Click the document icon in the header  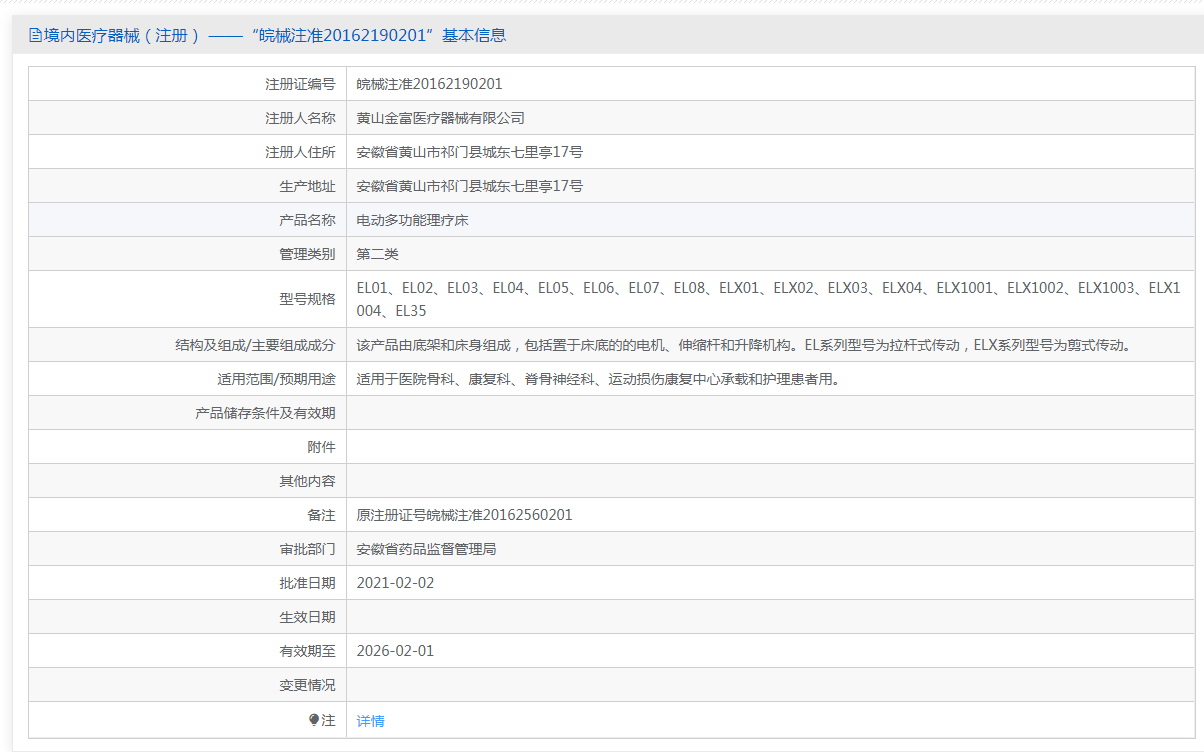(x=36, y=36)
